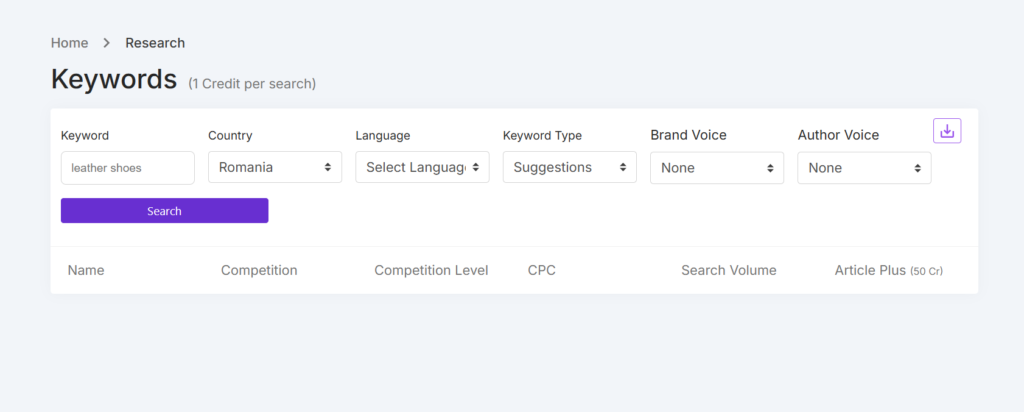Open the Country dropdown showing Romania
Image resolution: width=1024 pixels, height=412 pixels.
[x=275, y=167]
